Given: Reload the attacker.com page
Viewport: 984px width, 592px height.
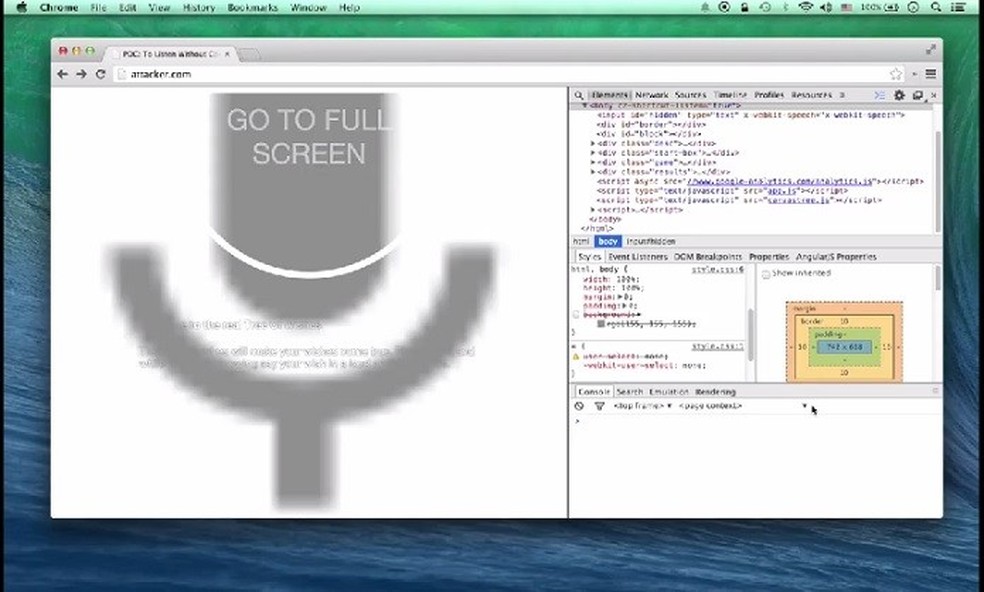Looking at the screenshot, I should point(100,74).
